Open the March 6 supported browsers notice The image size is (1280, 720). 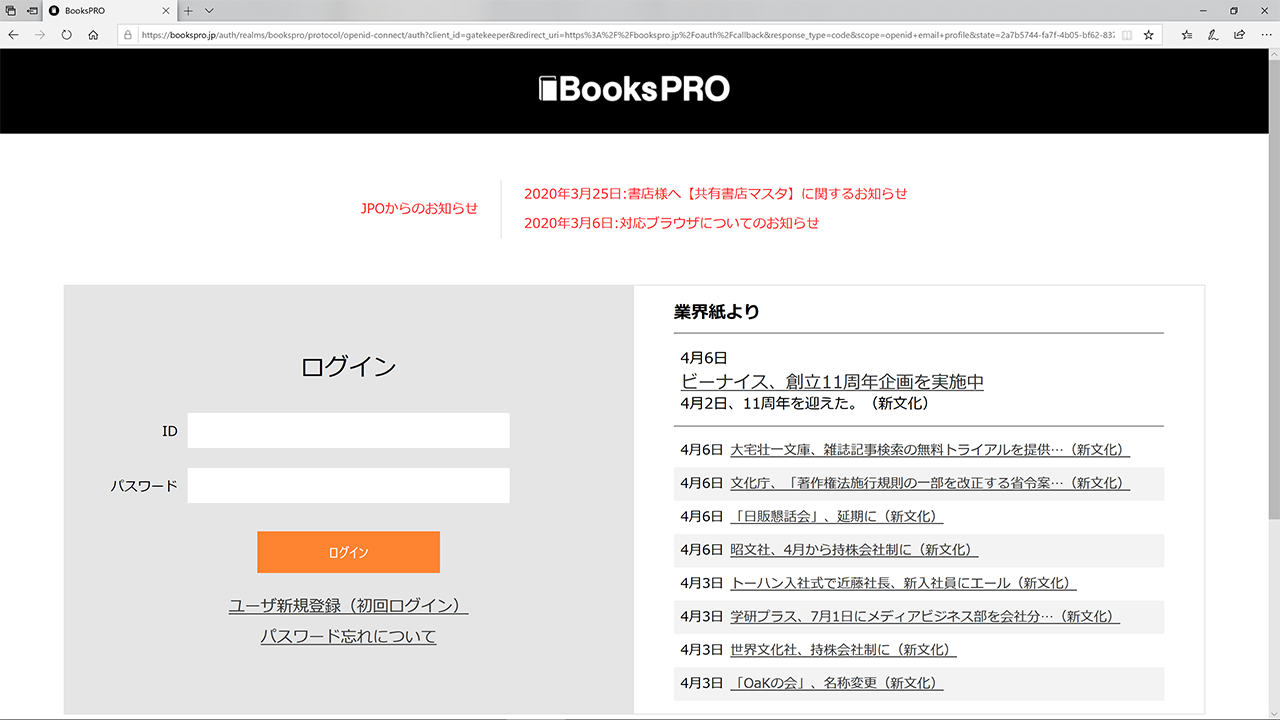tap(671, 223)
